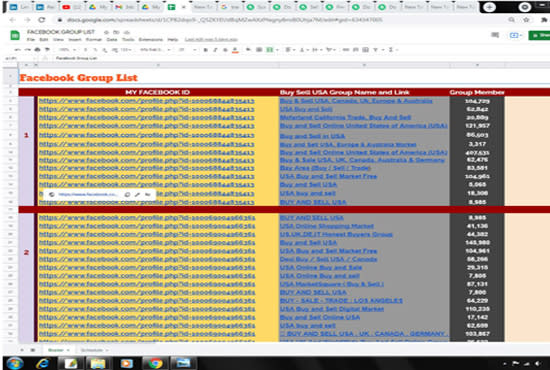Open Windows Explorer folder in taskbar
550x370 pixels.
98,363
